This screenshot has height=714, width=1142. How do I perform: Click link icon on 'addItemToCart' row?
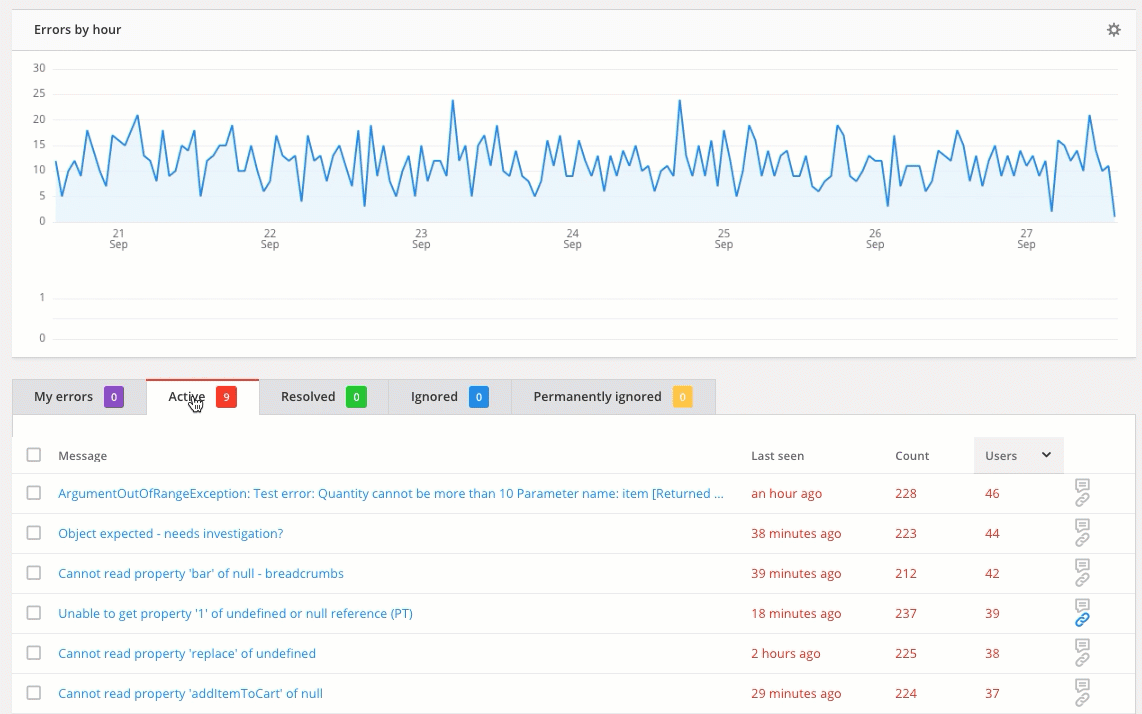[1082, 700]
